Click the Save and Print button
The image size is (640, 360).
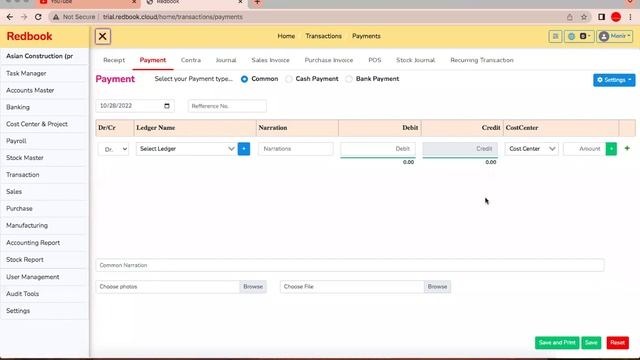click(557, 343)
